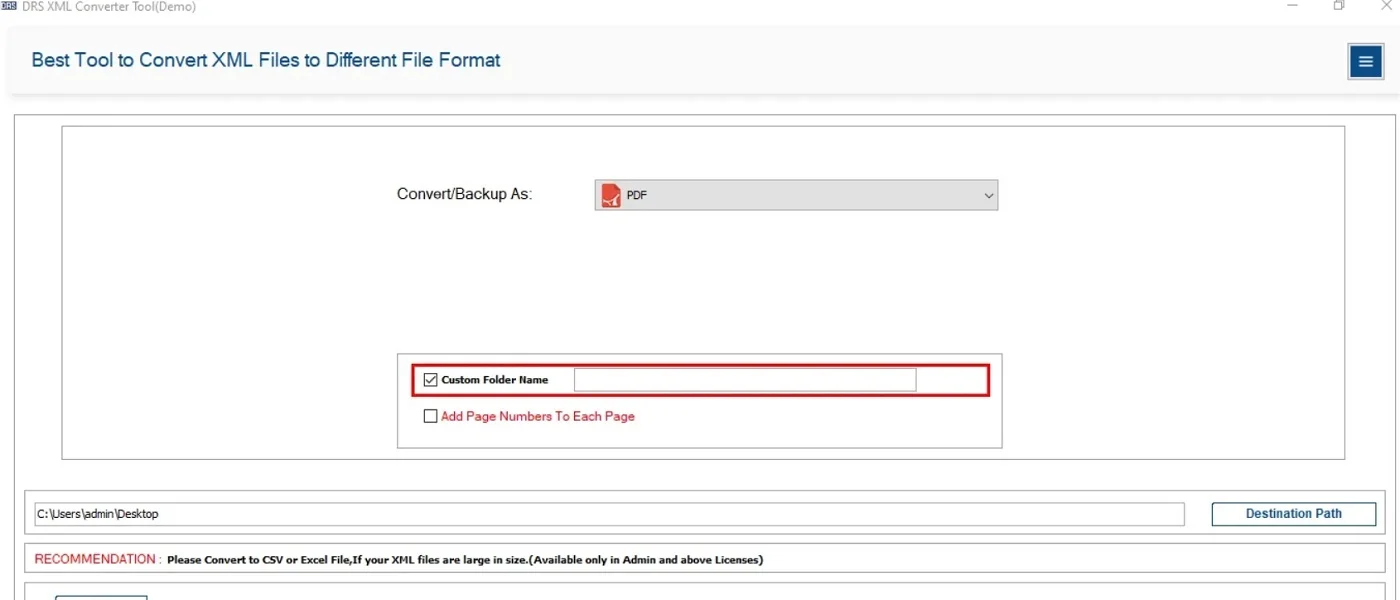Click the DRS app icon in title bar

9,6
